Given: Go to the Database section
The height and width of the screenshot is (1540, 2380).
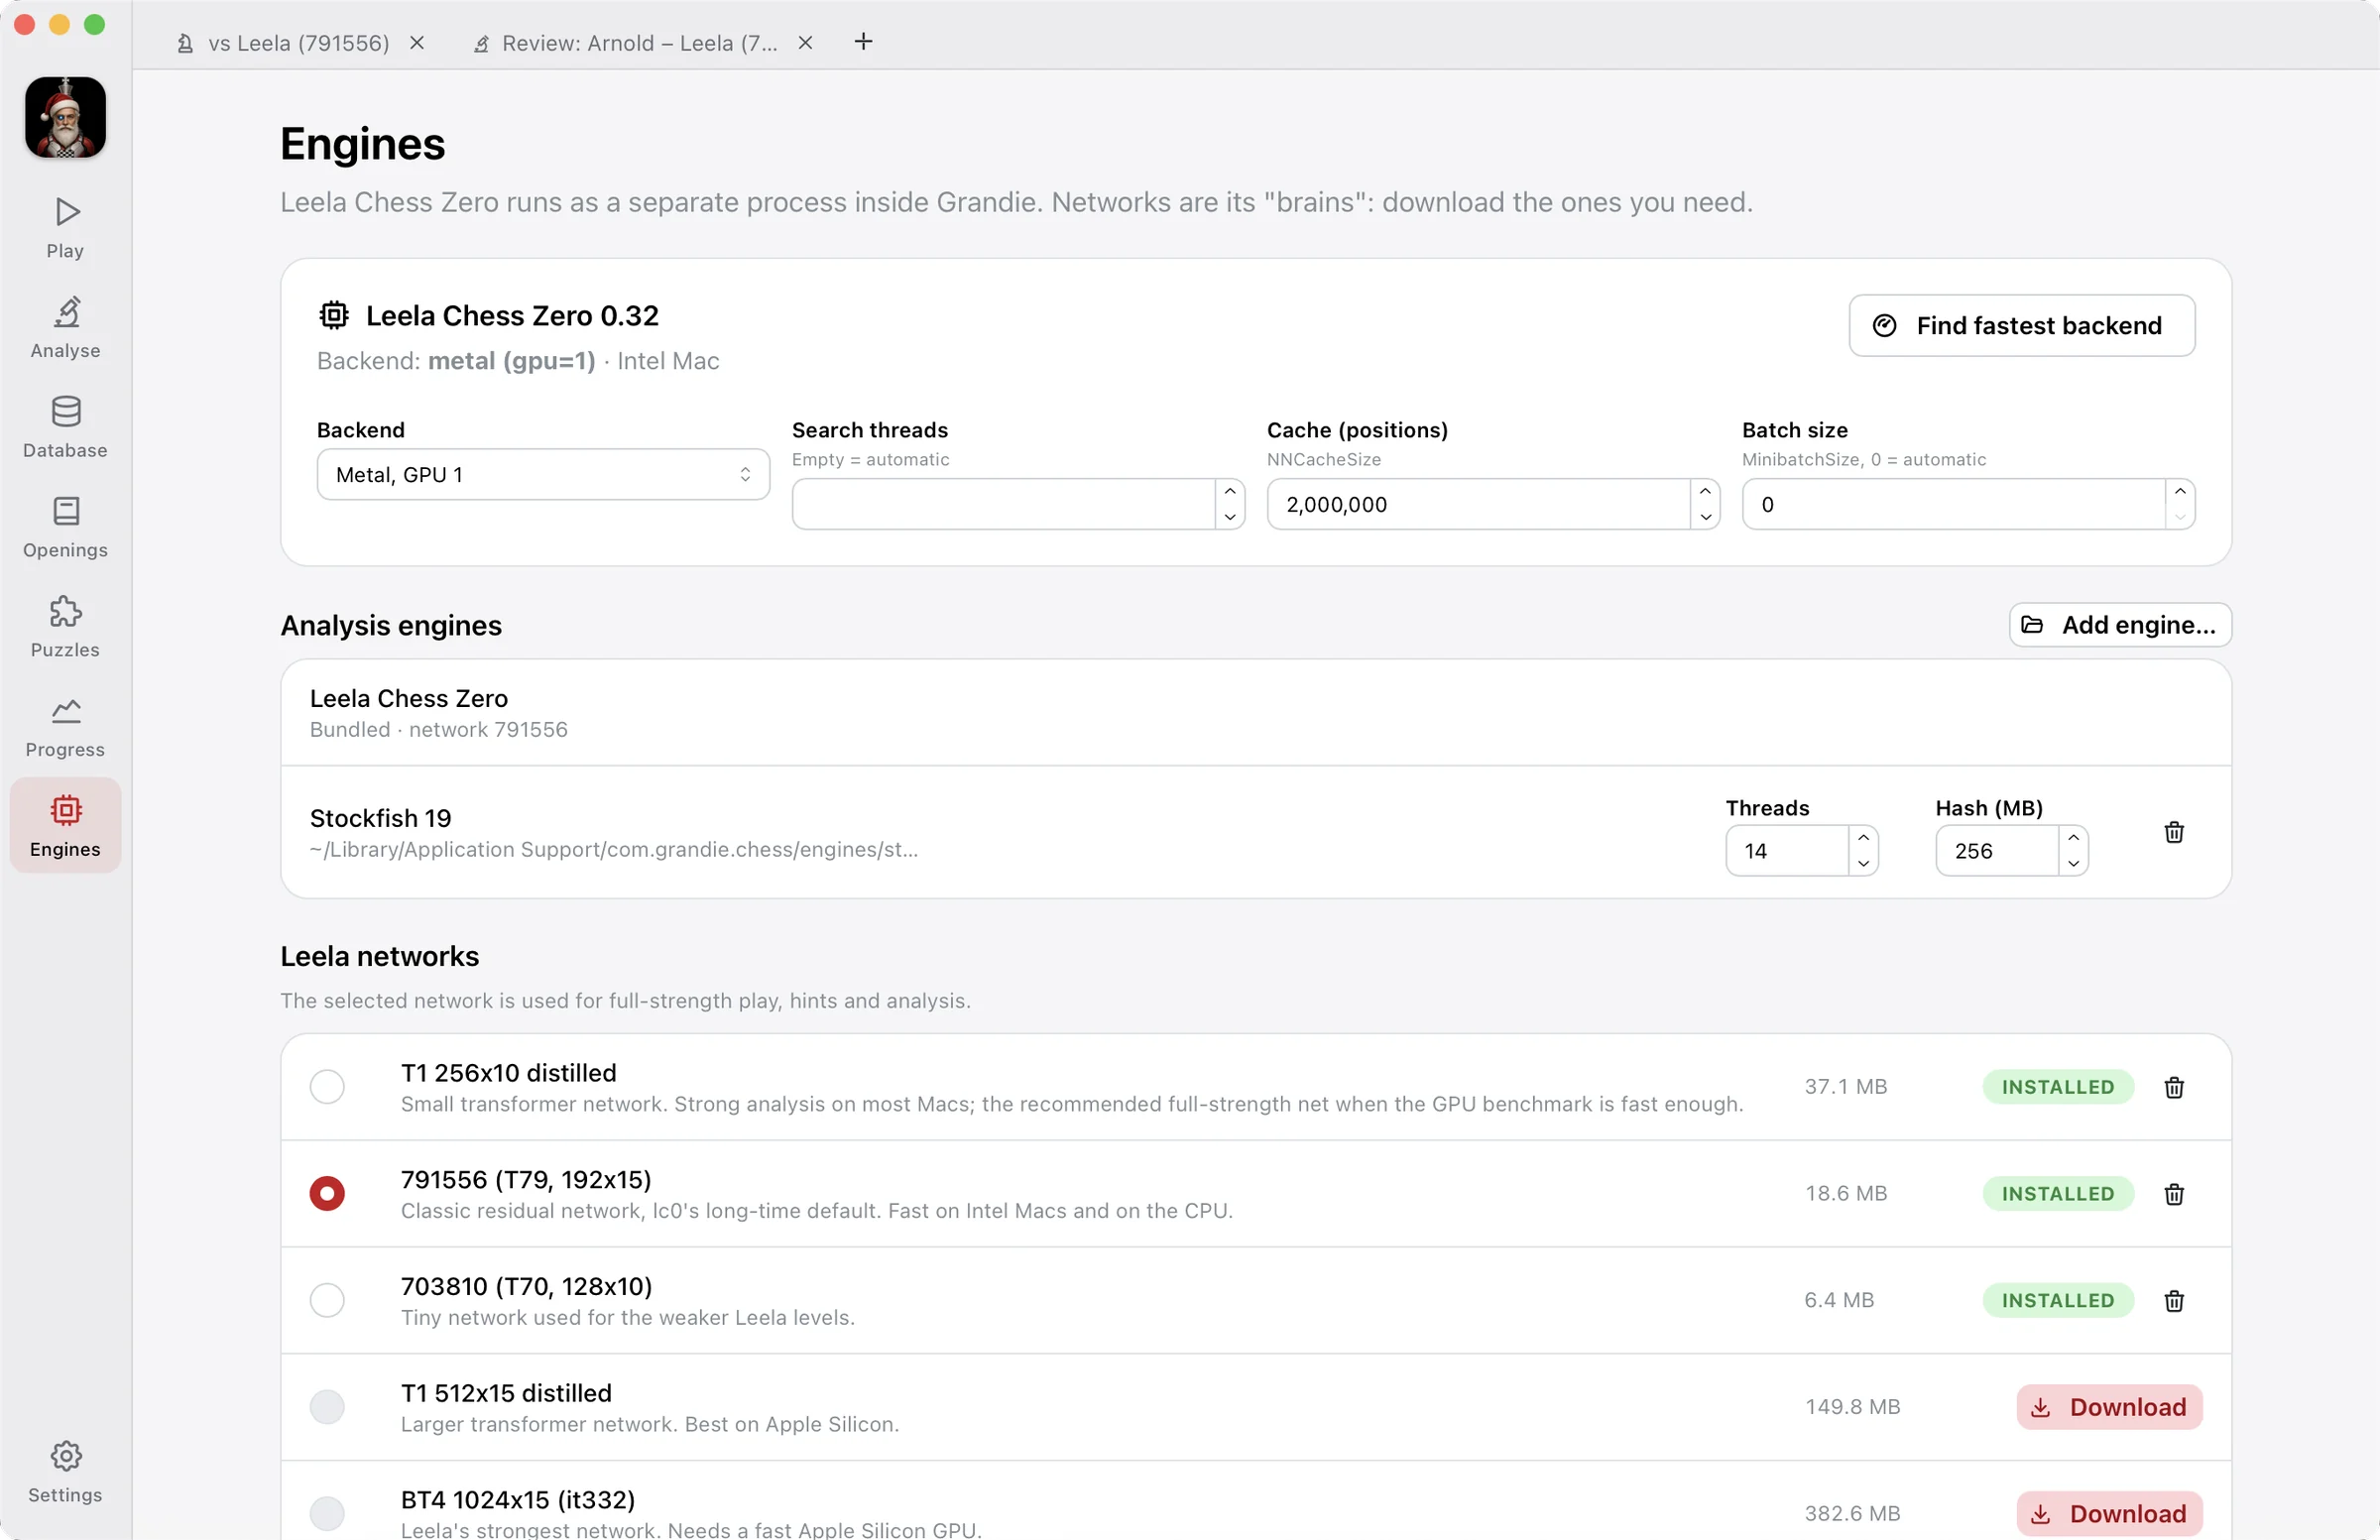Looking at the screenshot, I should (65, 428).
